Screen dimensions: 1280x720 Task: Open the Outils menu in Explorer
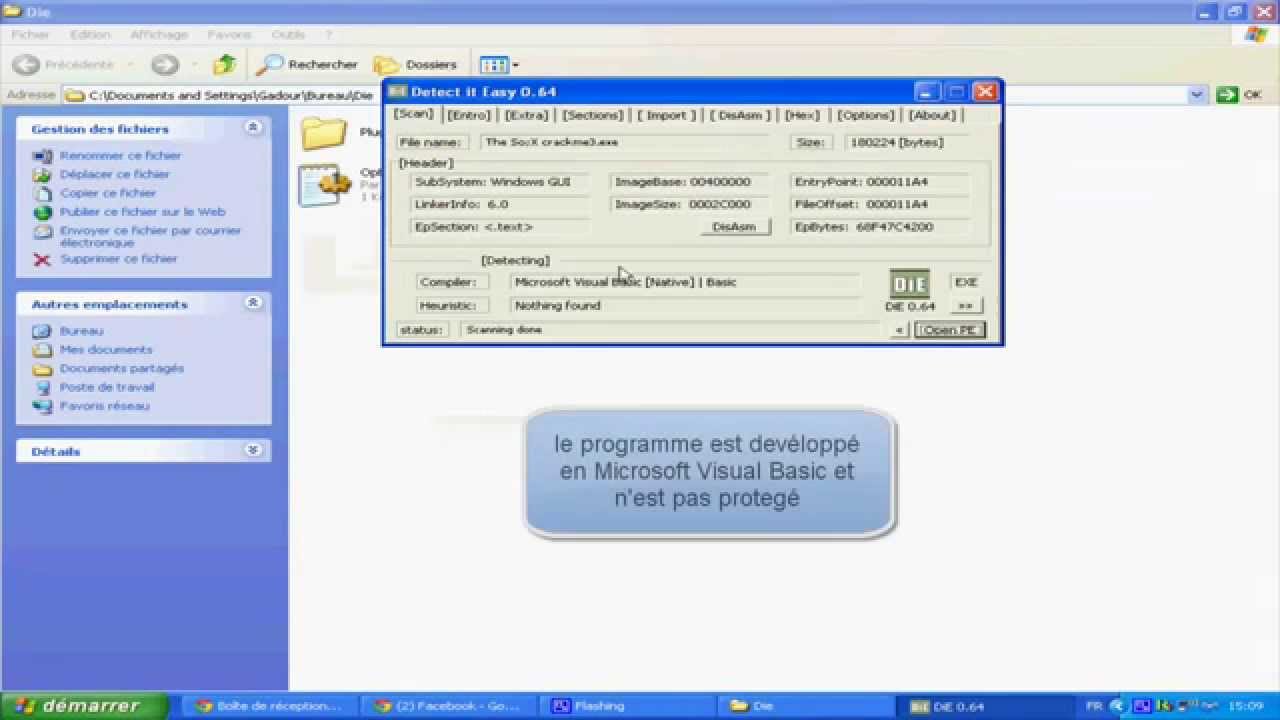click(288, 34)
